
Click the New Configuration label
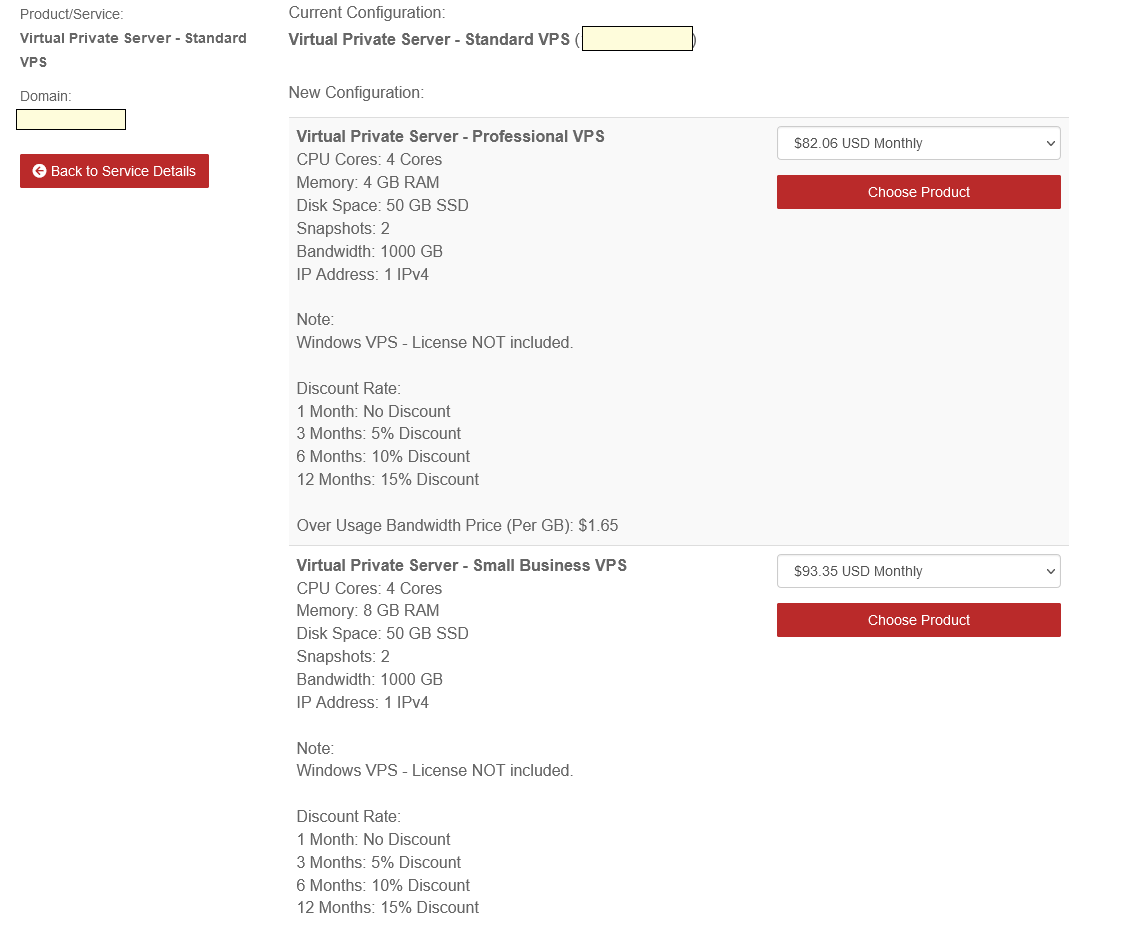click(356, 93)
